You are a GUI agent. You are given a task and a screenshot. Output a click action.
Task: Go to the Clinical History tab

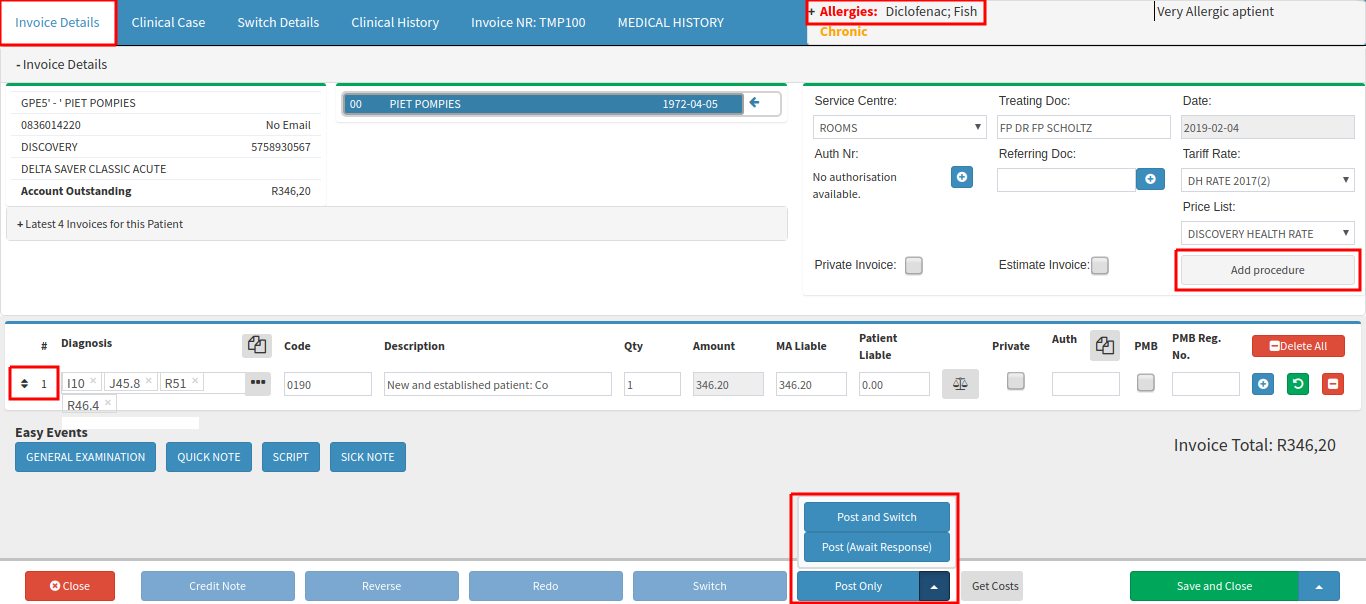pos(395,22)
